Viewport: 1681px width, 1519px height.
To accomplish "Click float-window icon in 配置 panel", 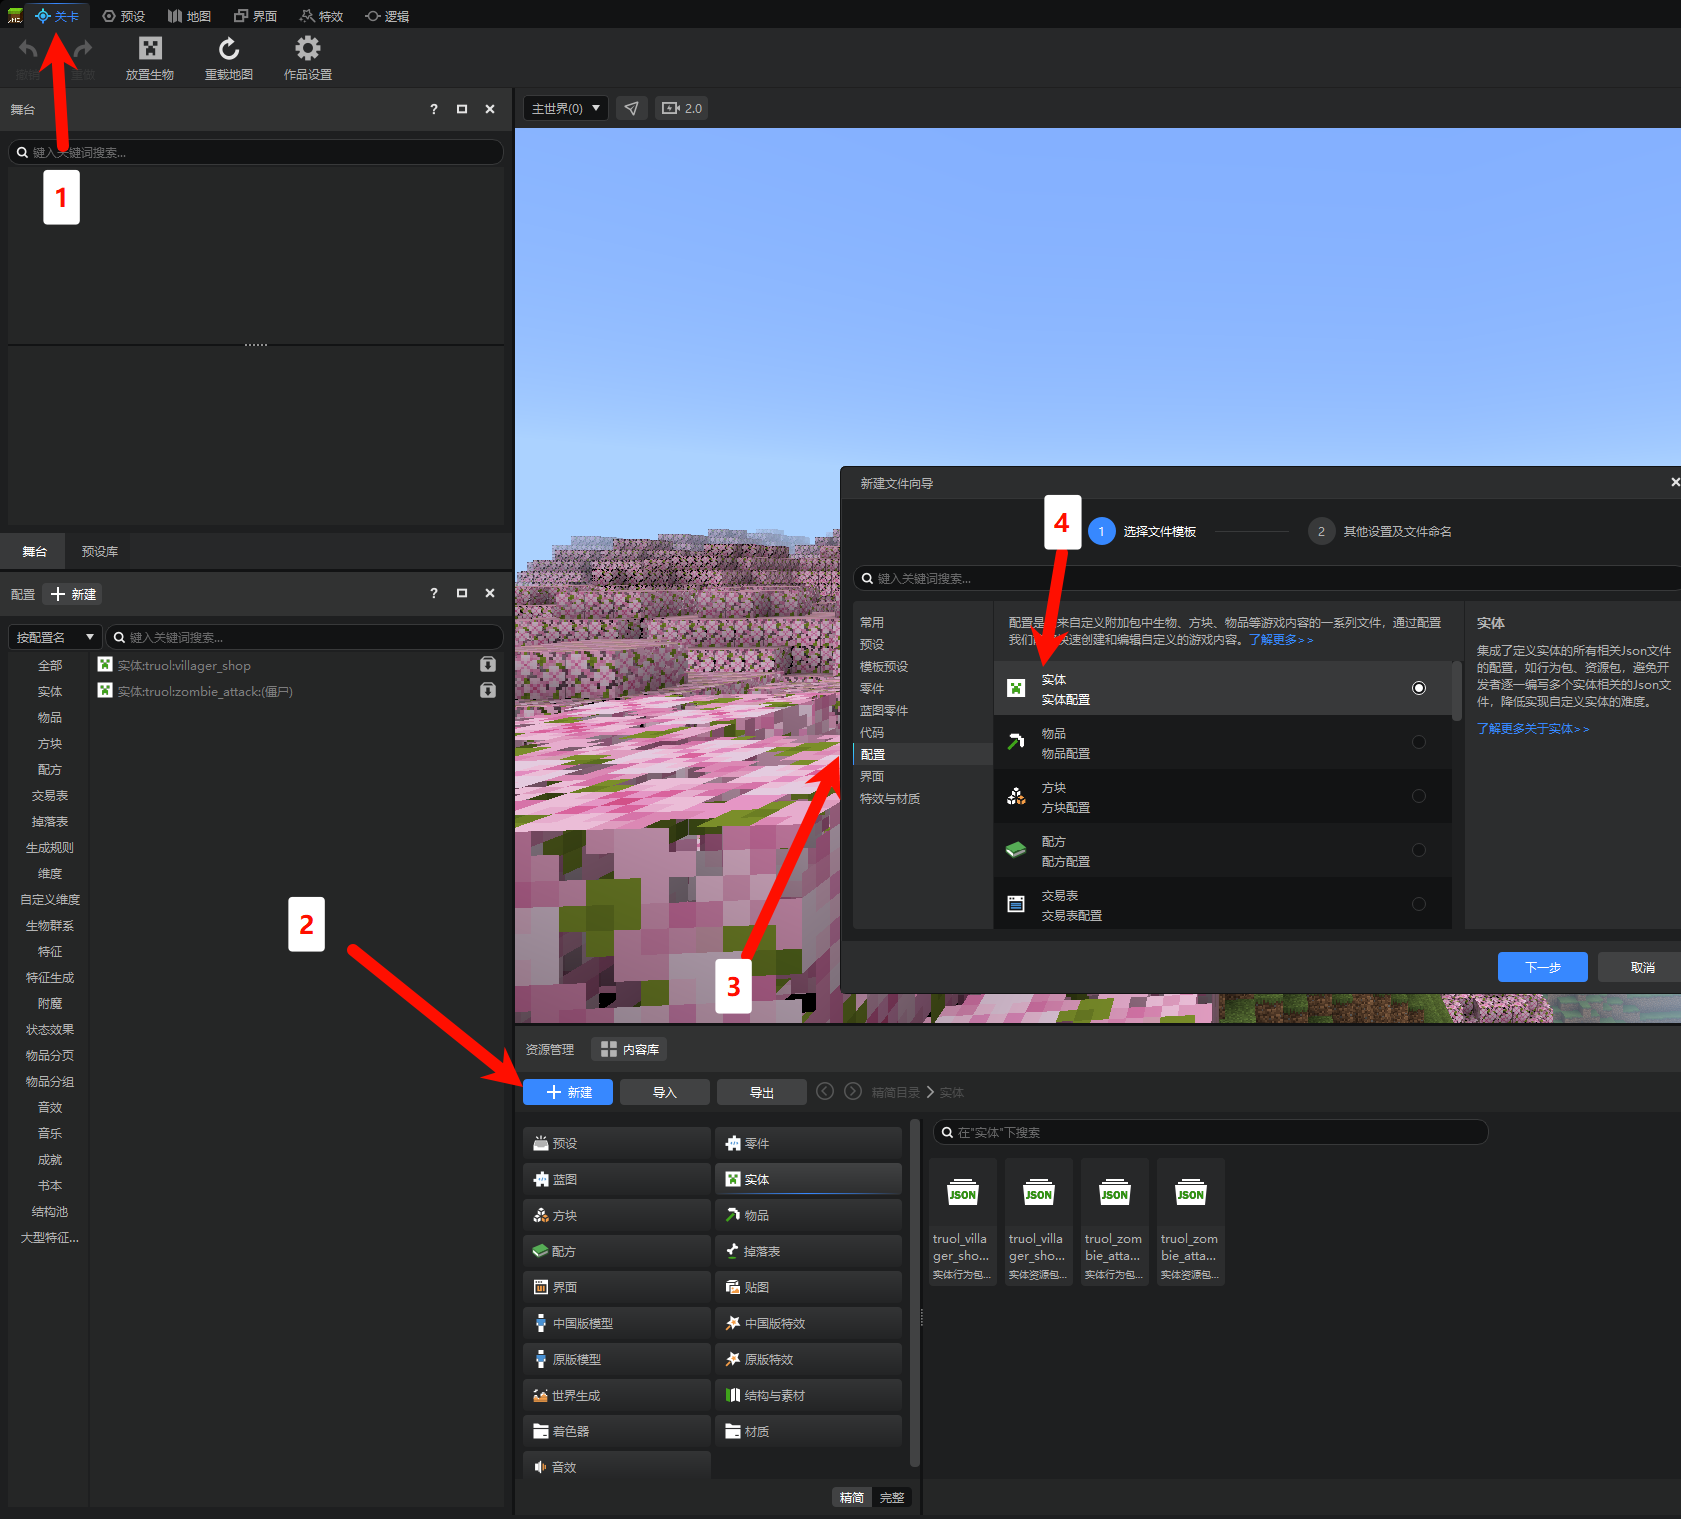I will coord(462,593).
